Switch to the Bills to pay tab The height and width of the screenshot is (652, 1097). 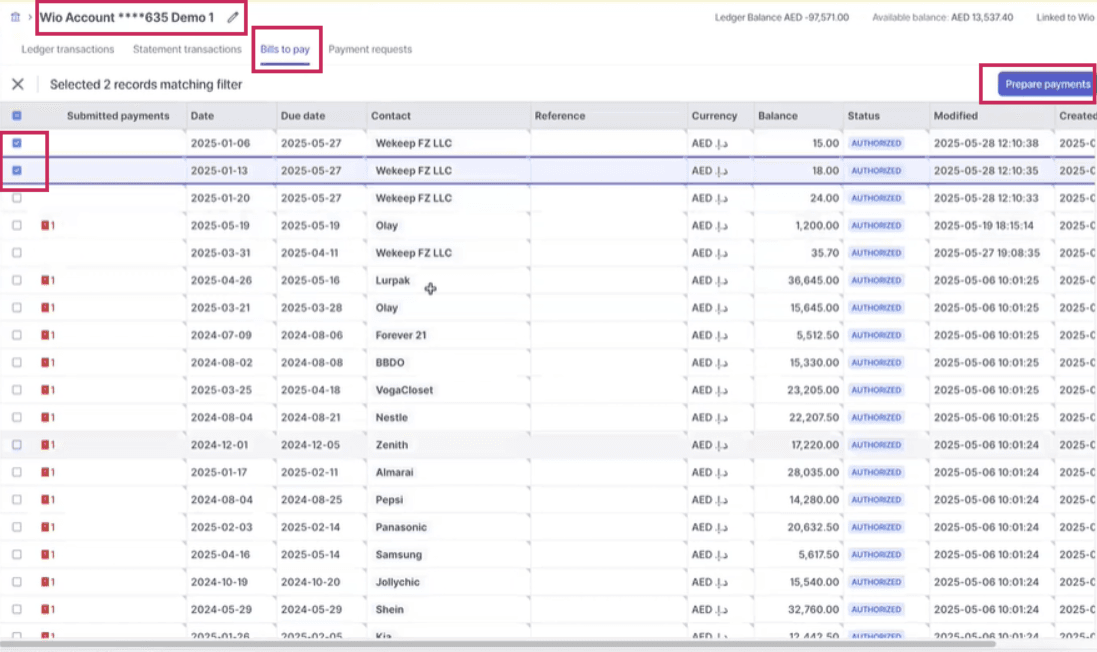click(x=285, y=49)
